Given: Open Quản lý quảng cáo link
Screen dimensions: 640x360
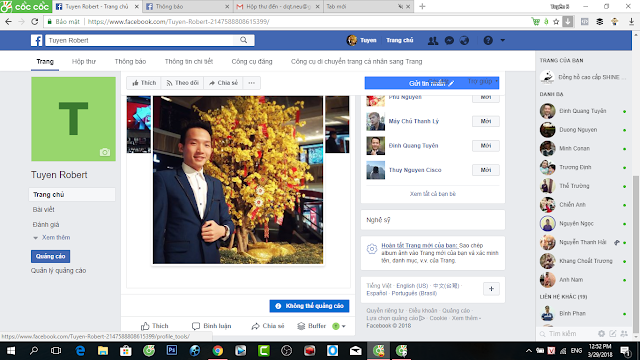Looking at the screenshot, I should point(58,271).
